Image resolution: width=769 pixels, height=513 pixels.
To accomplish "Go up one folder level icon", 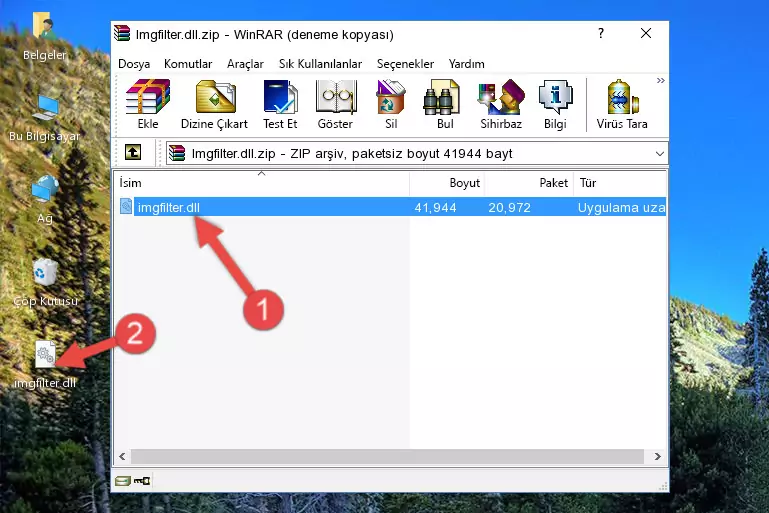I will [133, 153].
